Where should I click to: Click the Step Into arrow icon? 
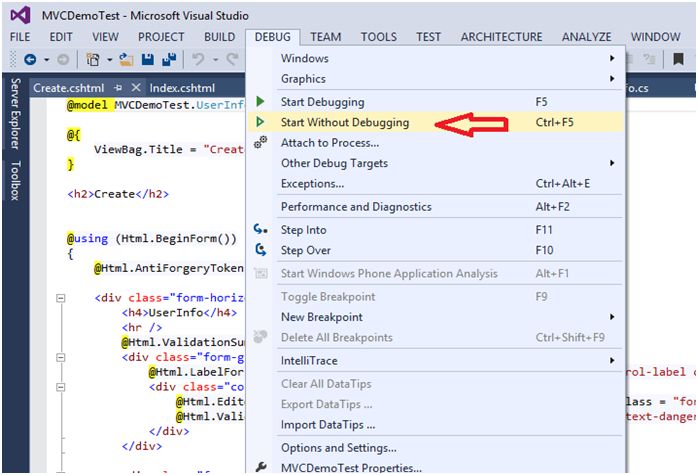click(260, 229)
